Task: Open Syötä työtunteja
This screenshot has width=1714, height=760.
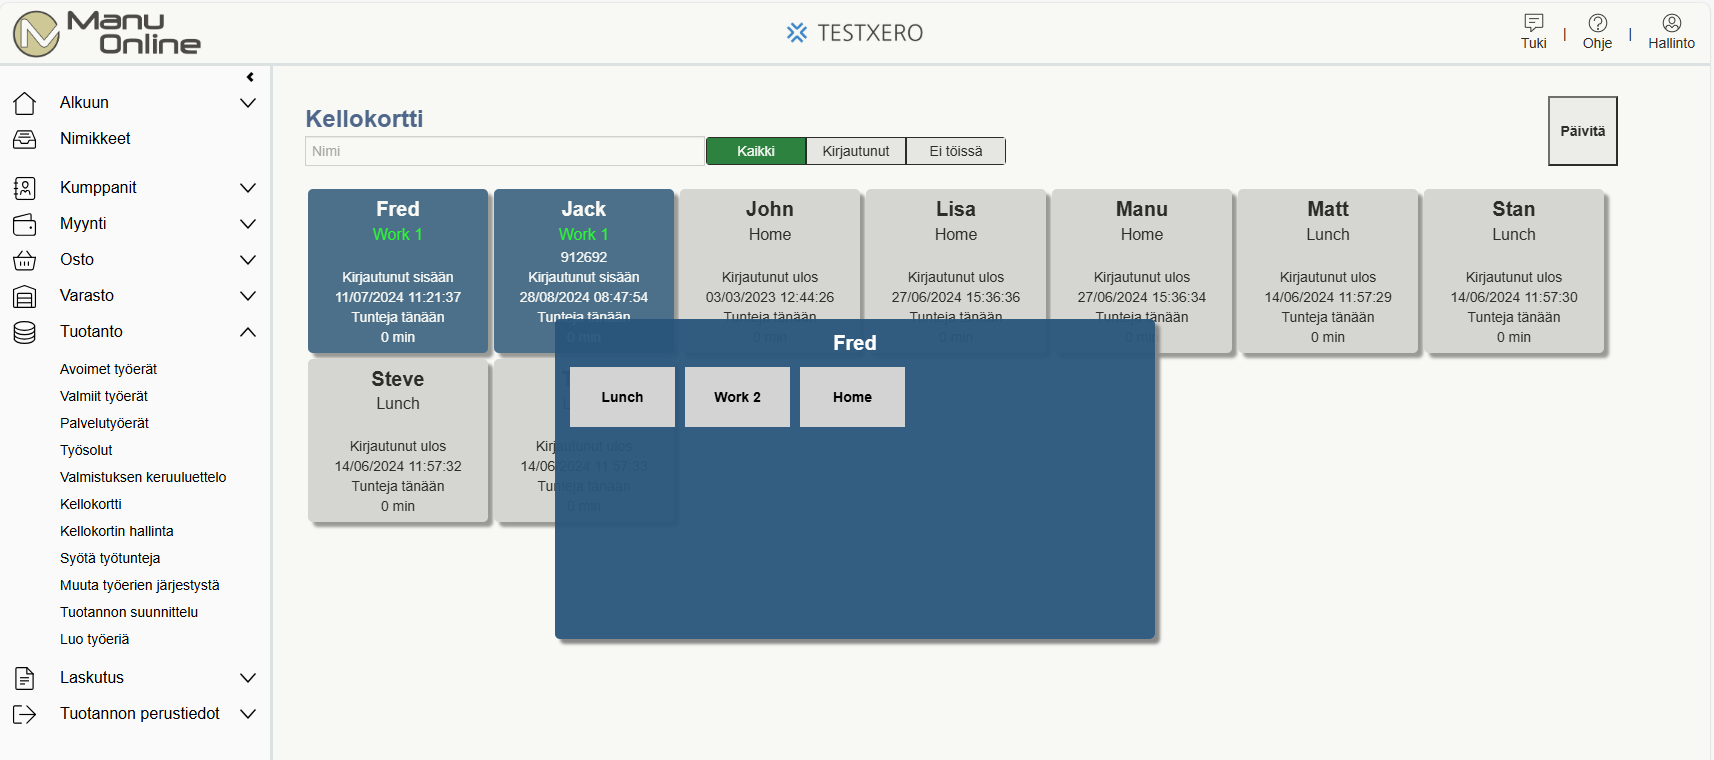Action: [110, 558]
